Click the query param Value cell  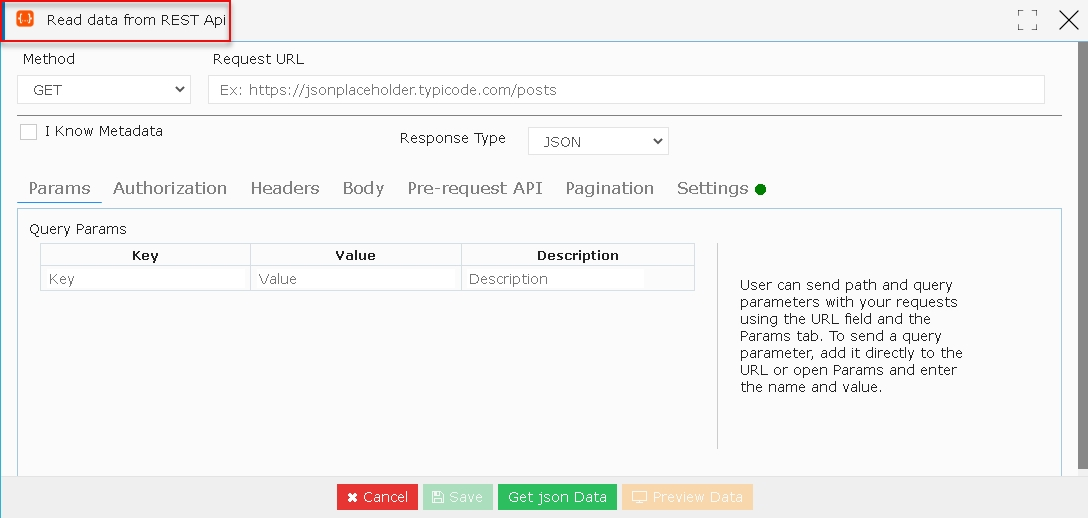pos(356,279)
